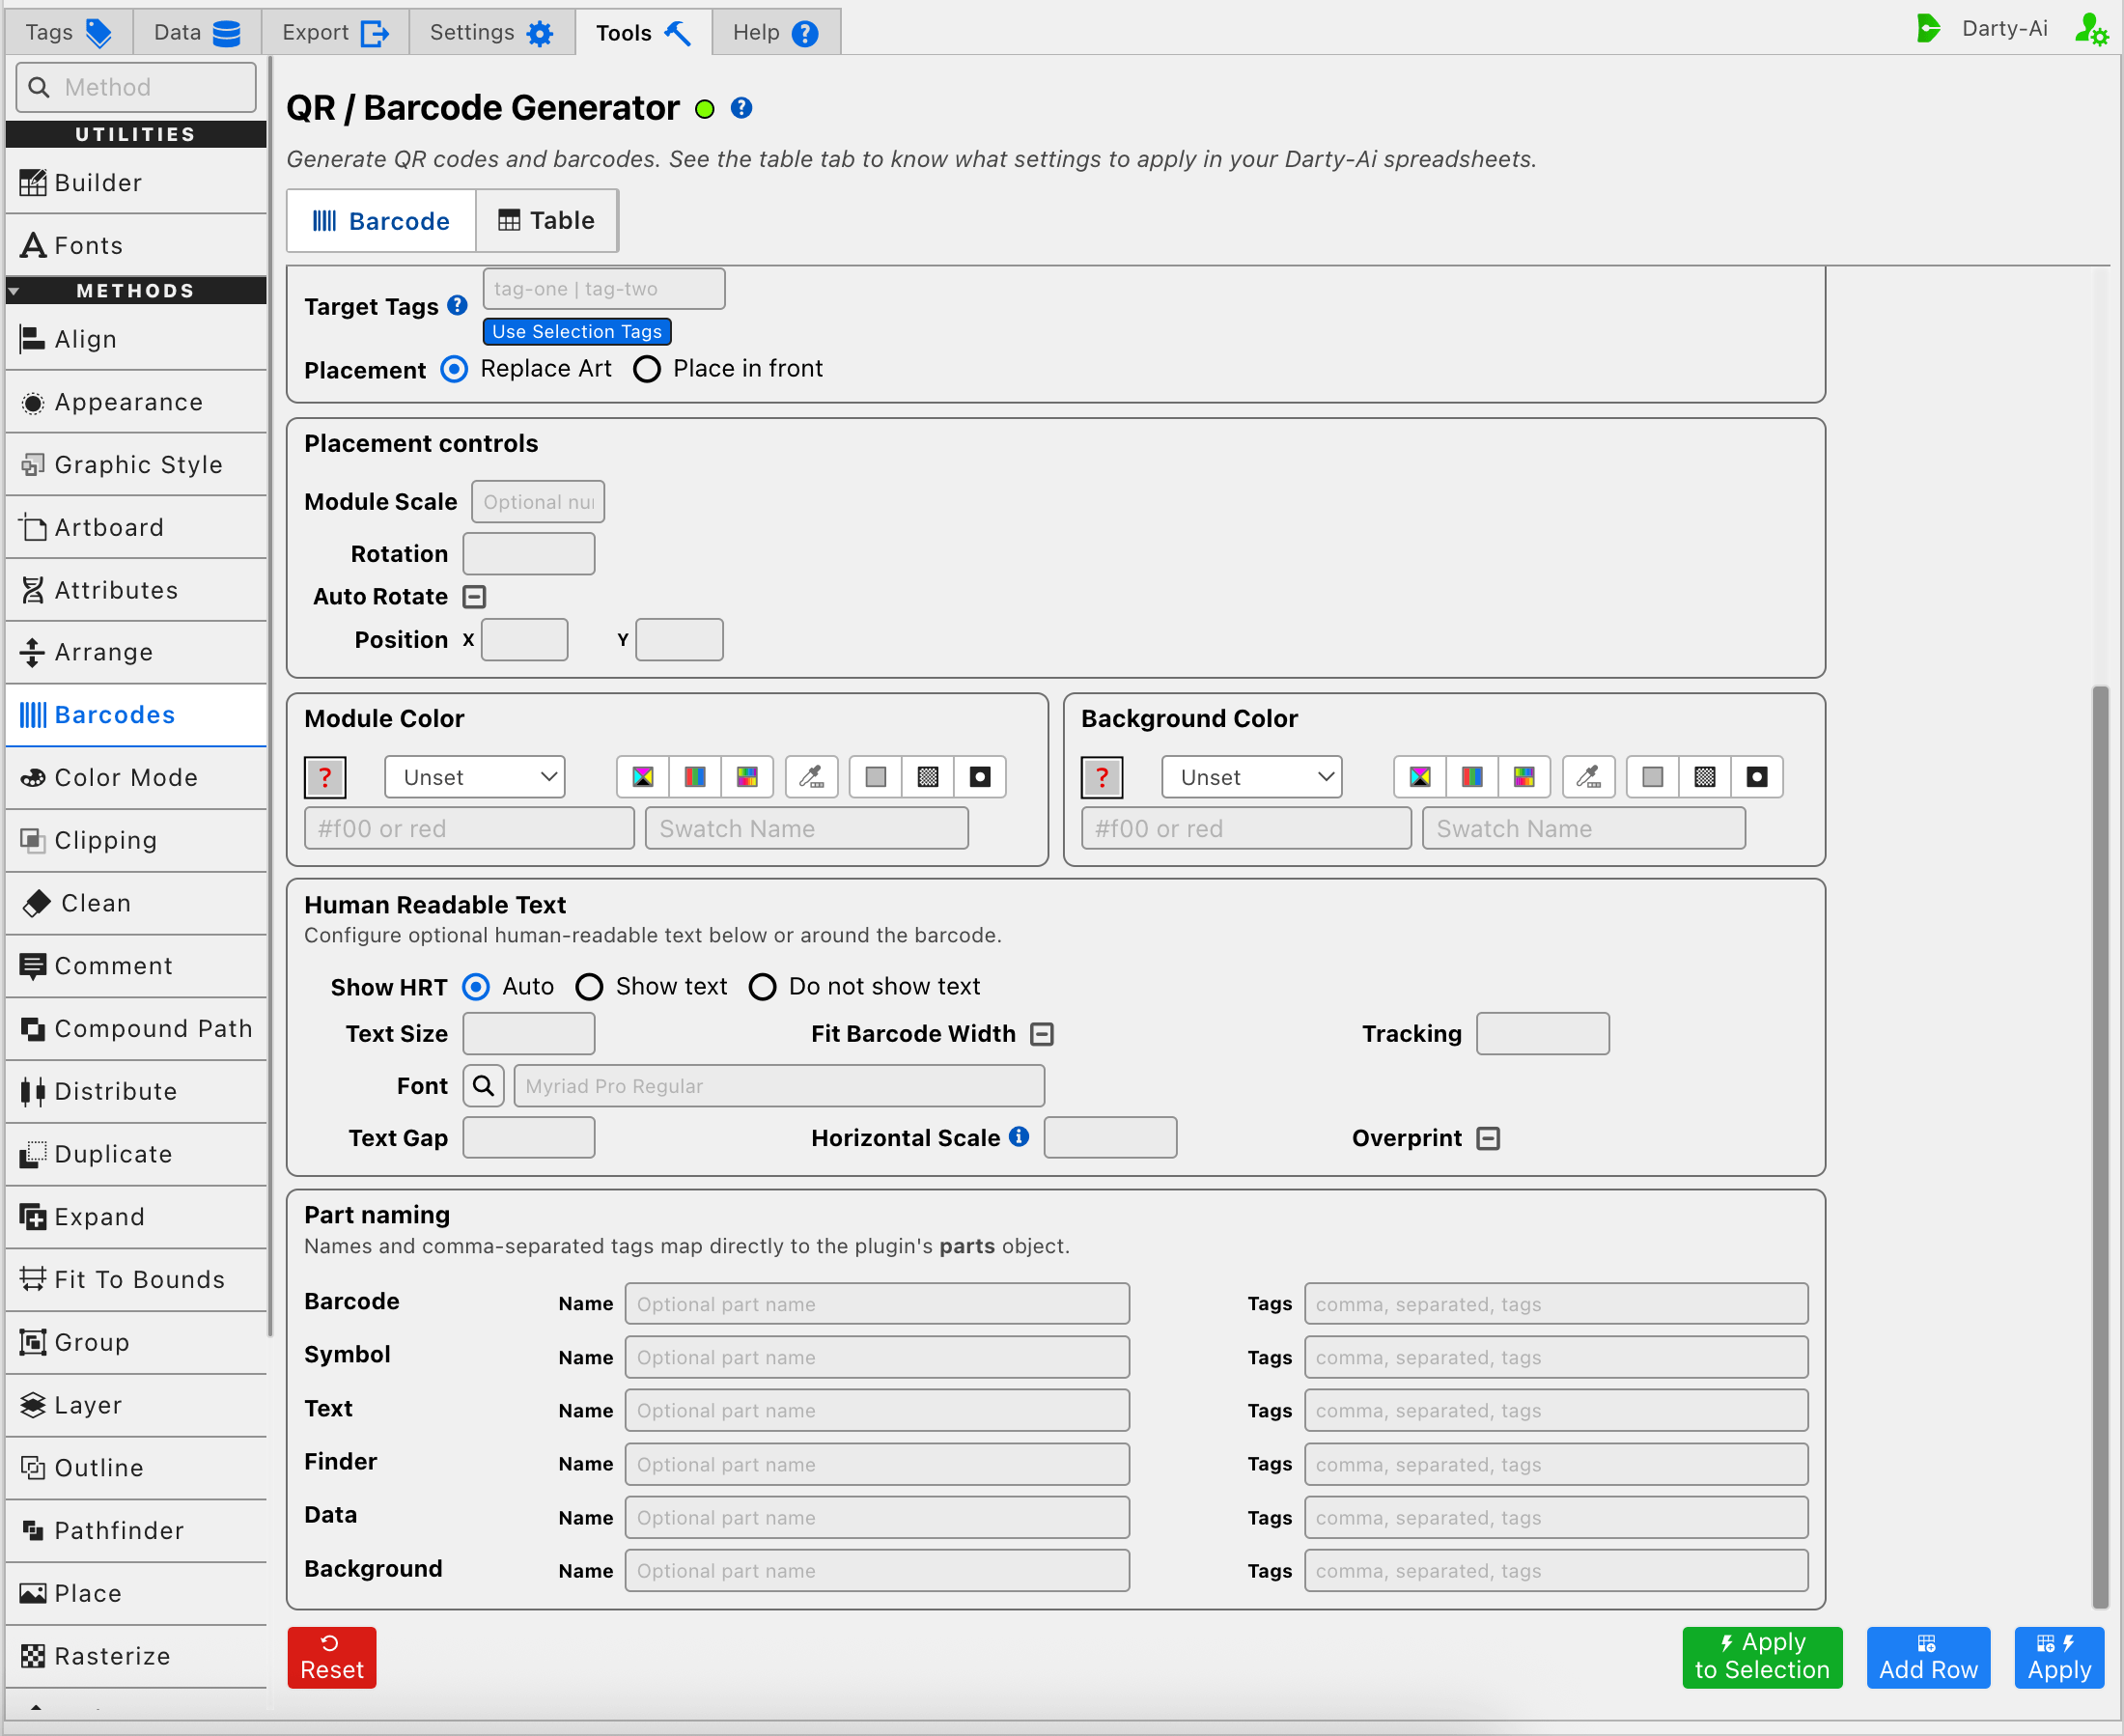Toggle the Fit Barcode Width checkbox
This screenshot has width=2124, height=1736.
click(x=1042, y=1034)
